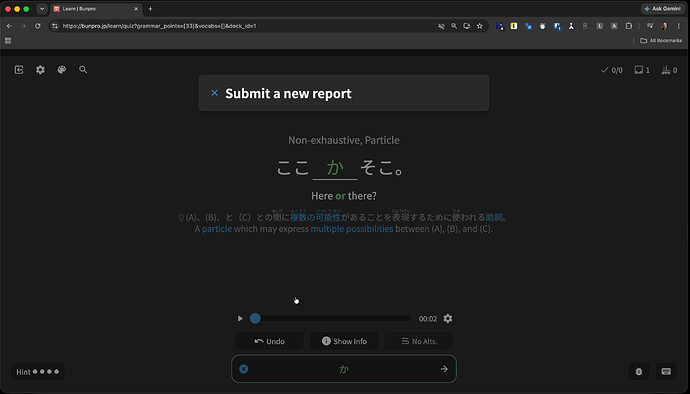This screenshot has height=394, width=690.
Task: Click the Hint button
Action: click(38, 372)
